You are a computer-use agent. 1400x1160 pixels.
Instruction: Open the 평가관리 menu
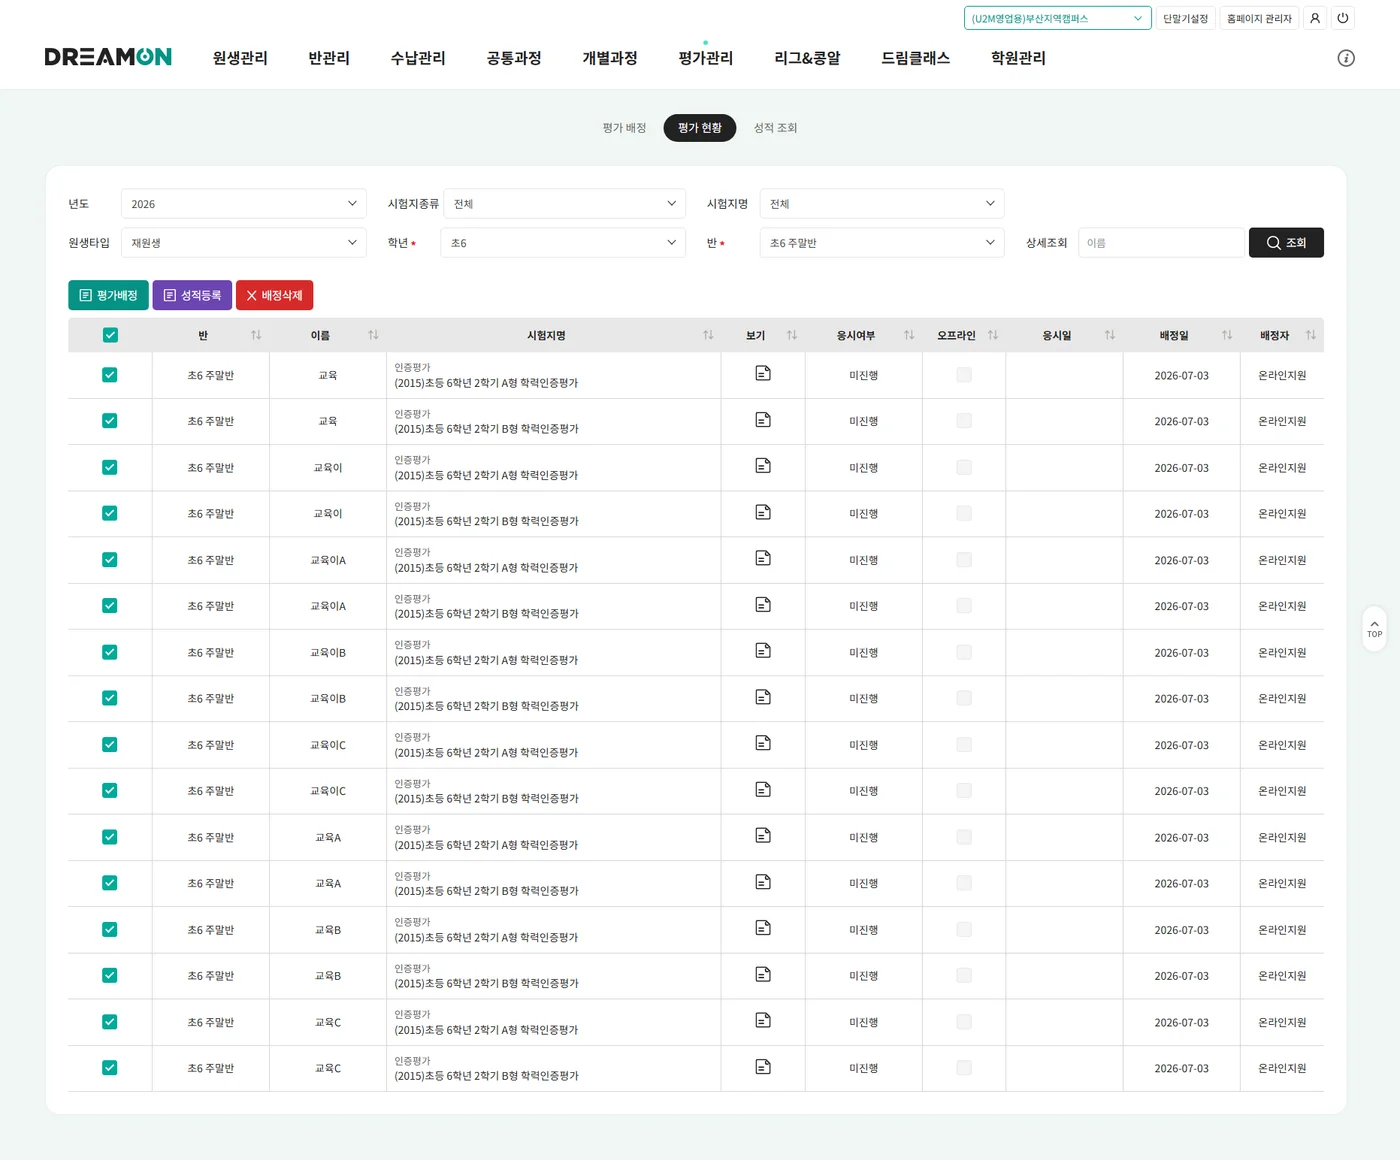click(x=705, y=58)
